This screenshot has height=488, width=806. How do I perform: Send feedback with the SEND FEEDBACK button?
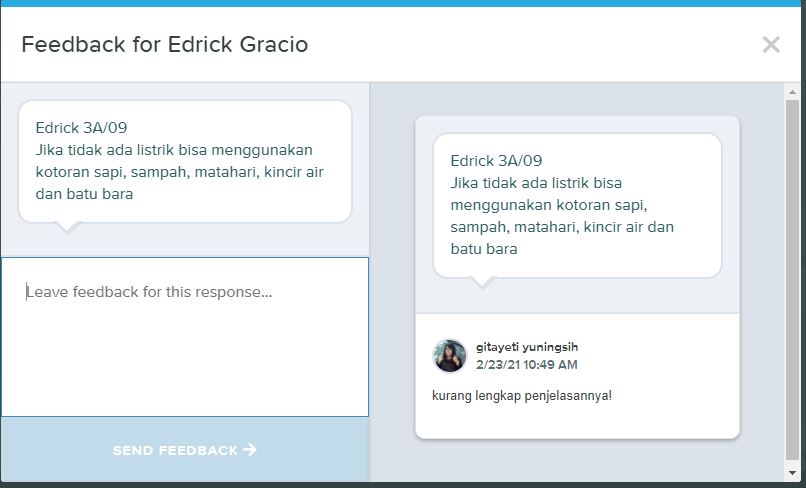185,450
